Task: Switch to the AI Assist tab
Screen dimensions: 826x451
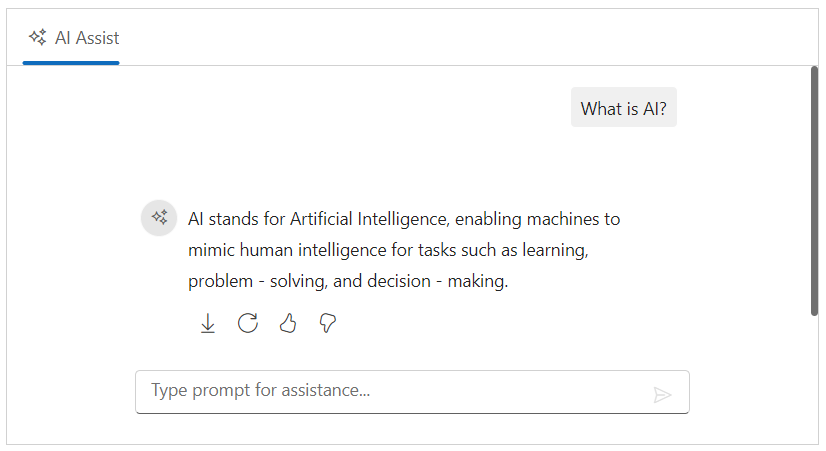Action: (x=72, y=38)
